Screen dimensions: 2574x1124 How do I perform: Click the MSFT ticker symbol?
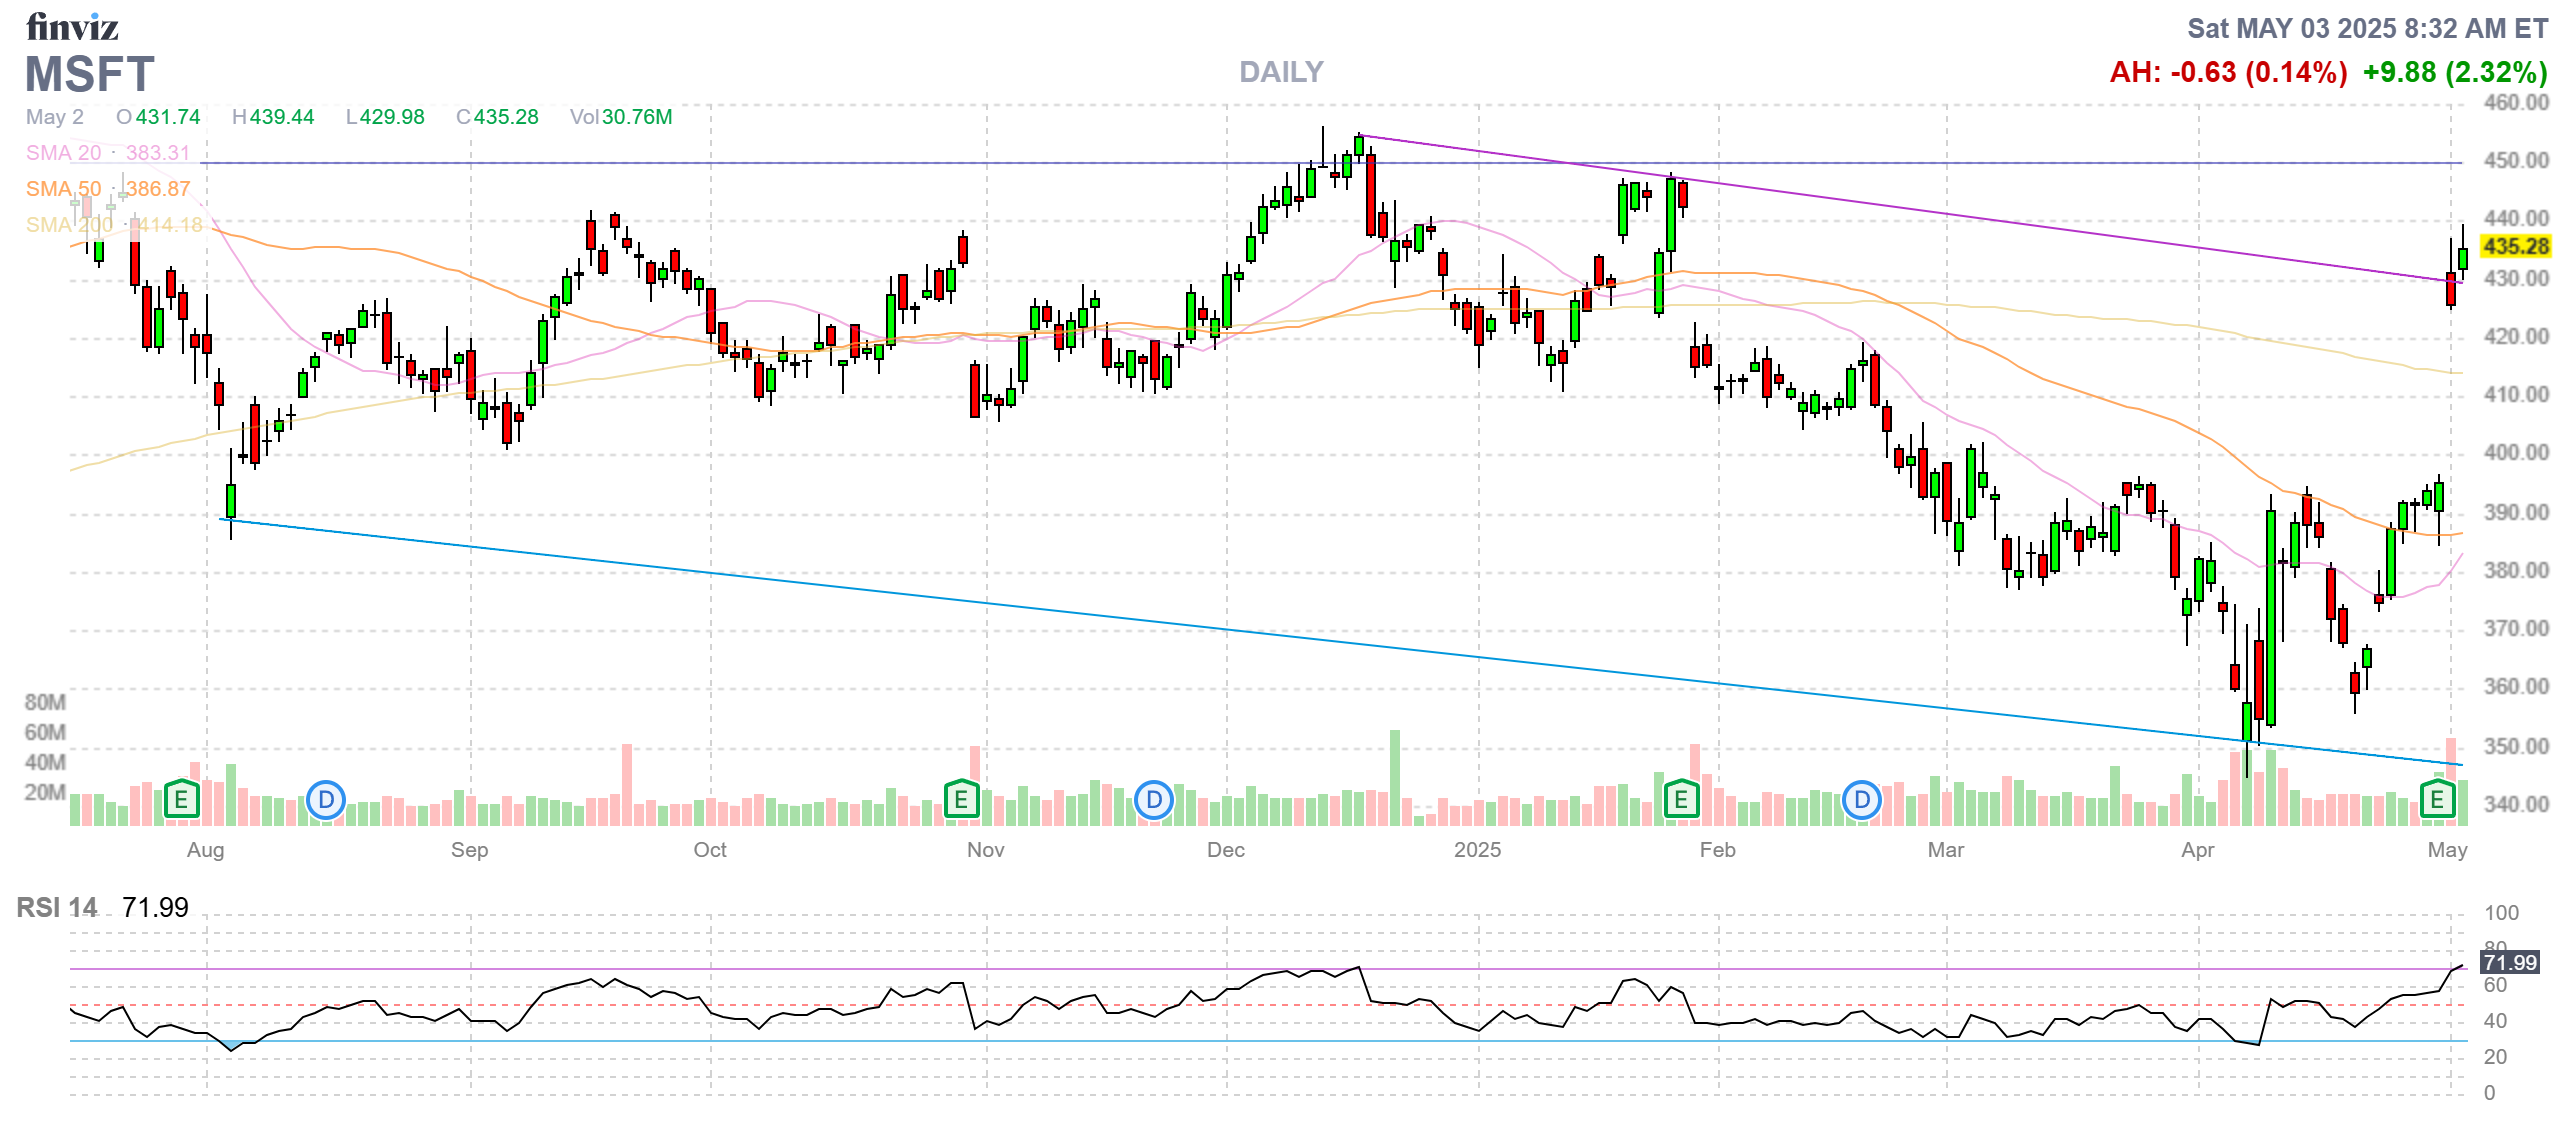point(90,75)
